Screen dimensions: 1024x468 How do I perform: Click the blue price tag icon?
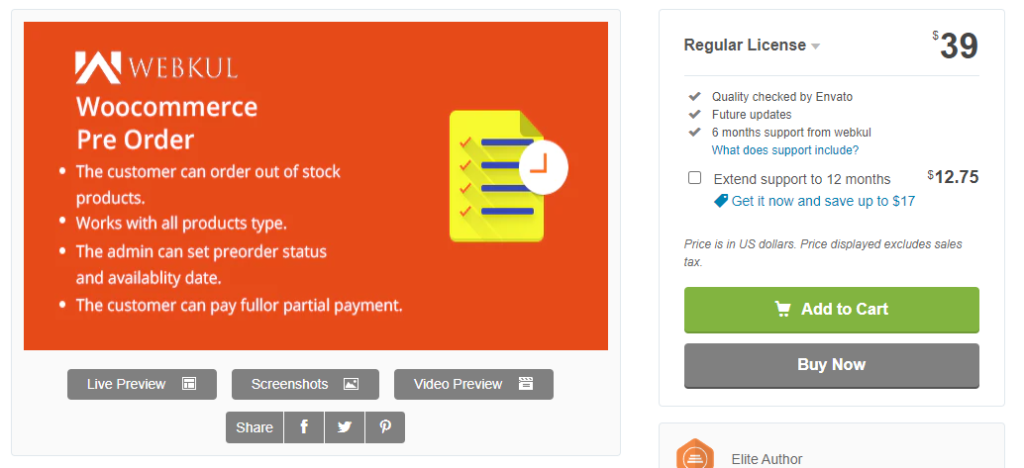721,202
